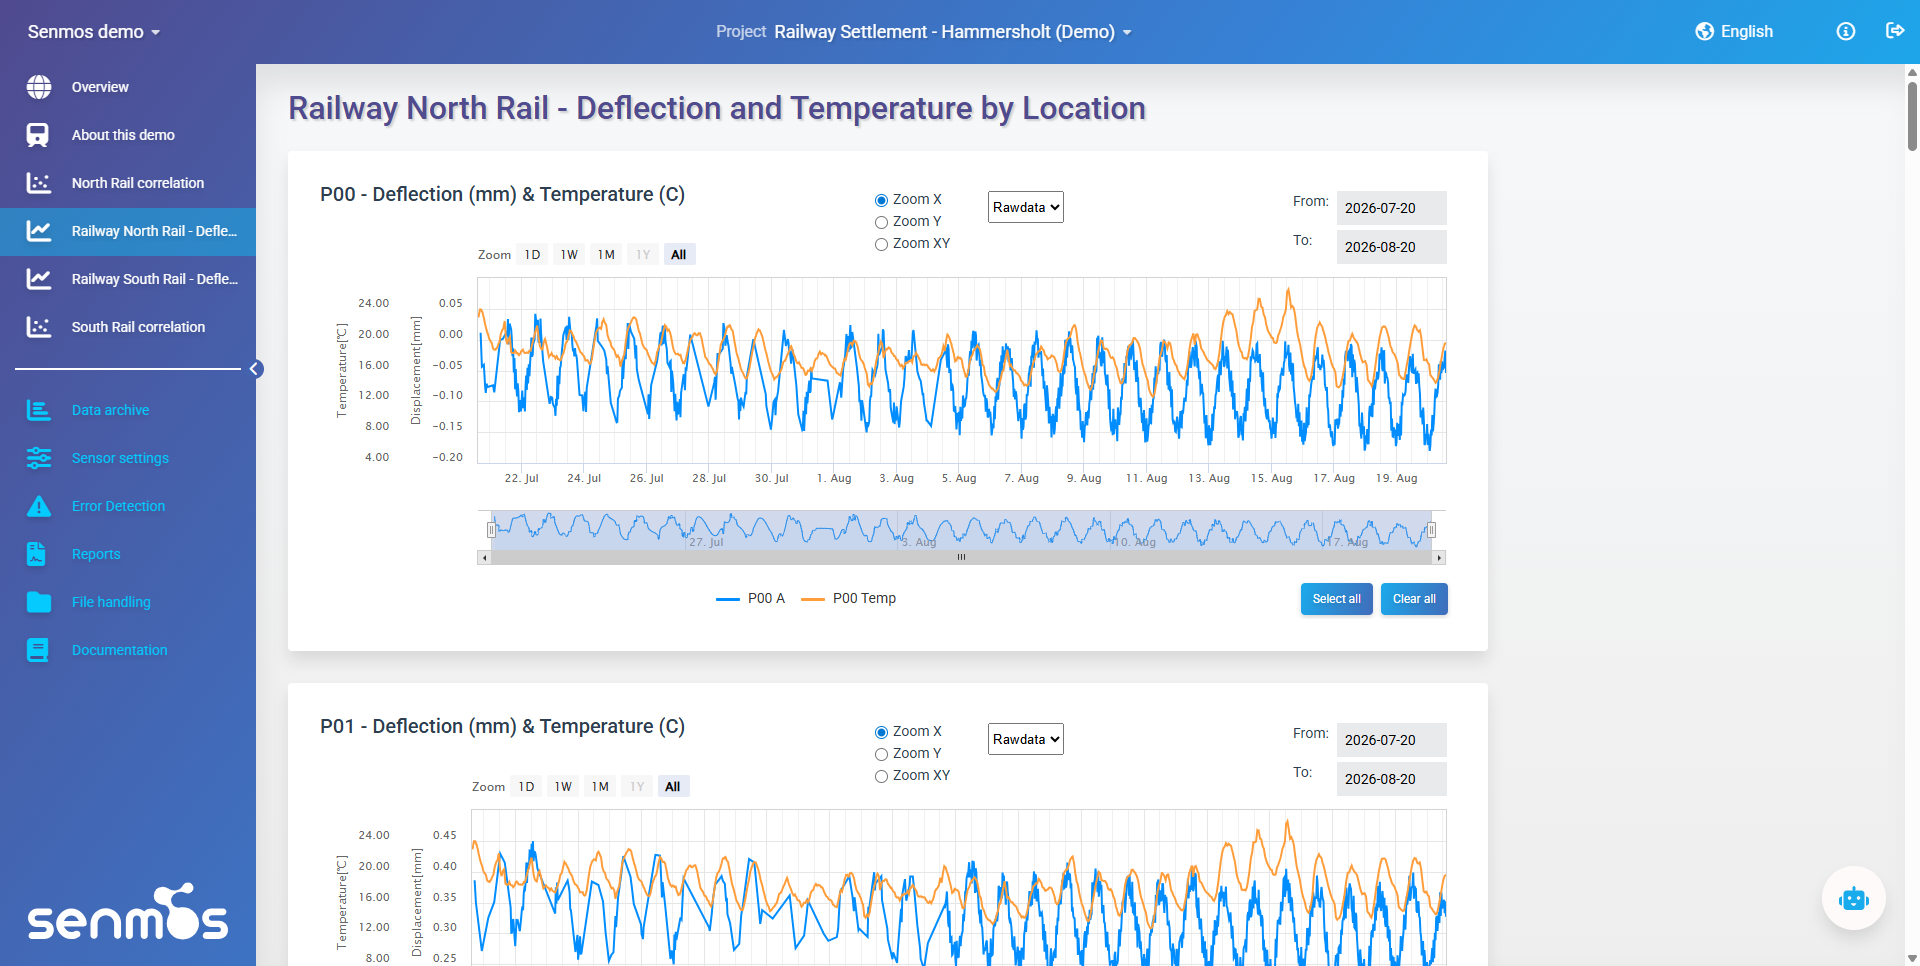Screen dimensions: 1920x966
Task: Click the P01 From date field
Action: point(1391,740)
